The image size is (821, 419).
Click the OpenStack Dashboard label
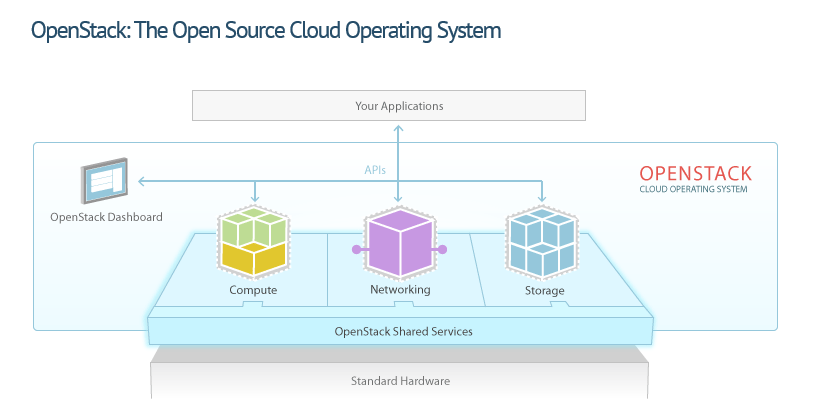coord(106,217)
